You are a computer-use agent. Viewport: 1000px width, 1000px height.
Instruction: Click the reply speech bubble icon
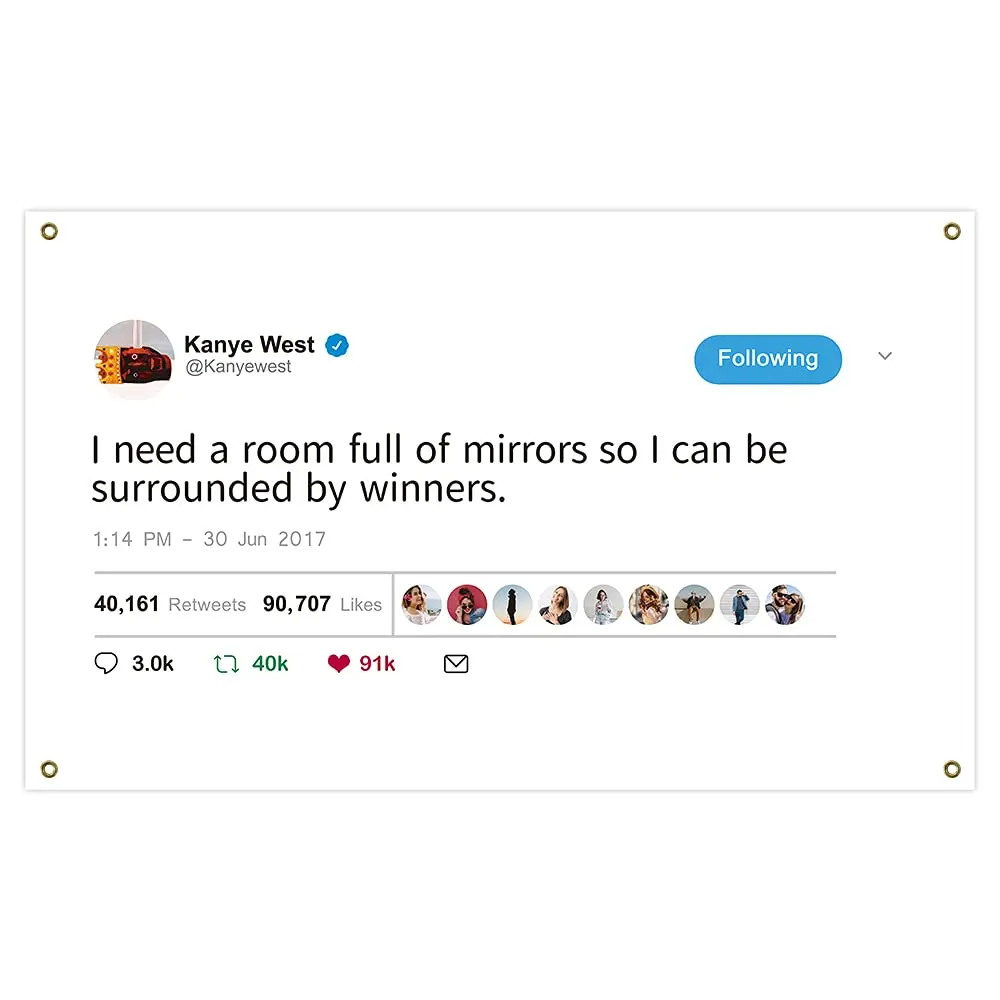pyautogui.click(x=106, y=663)
